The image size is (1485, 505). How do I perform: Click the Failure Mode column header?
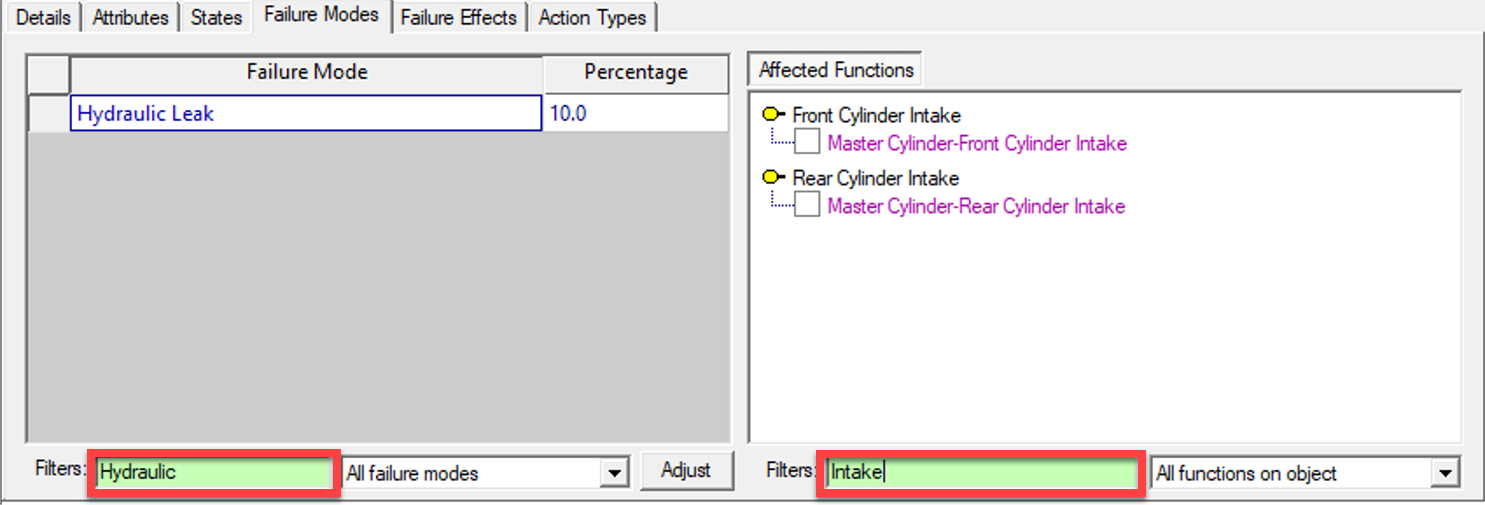click(306, 72)
